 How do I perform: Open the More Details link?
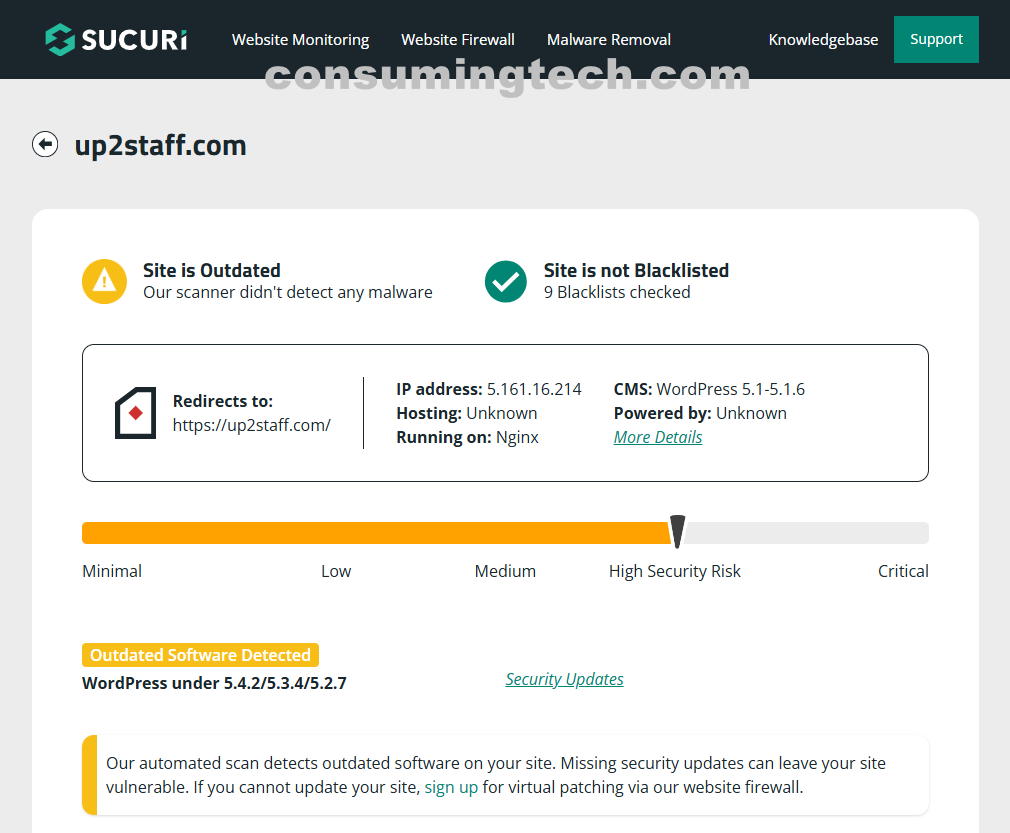tap(658, 437)
